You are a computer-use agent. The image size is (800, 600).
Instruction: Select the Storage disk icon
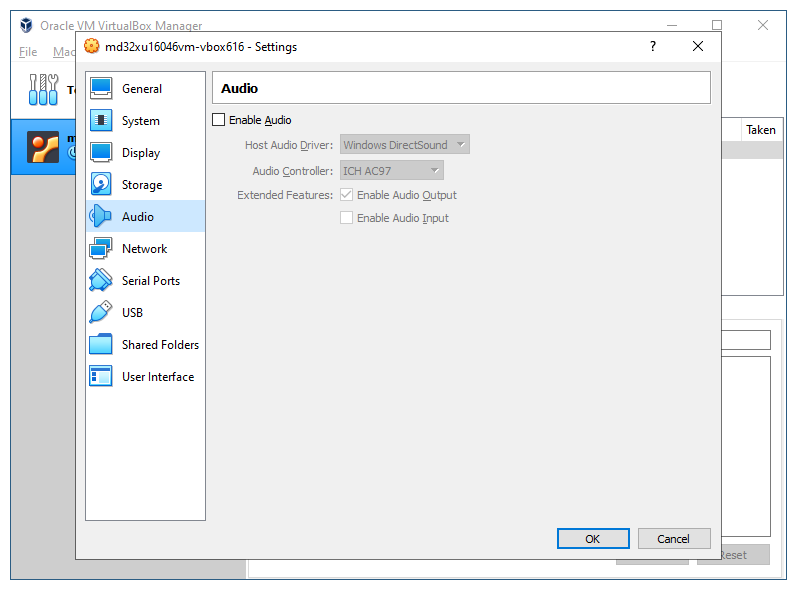coord(101,185)
